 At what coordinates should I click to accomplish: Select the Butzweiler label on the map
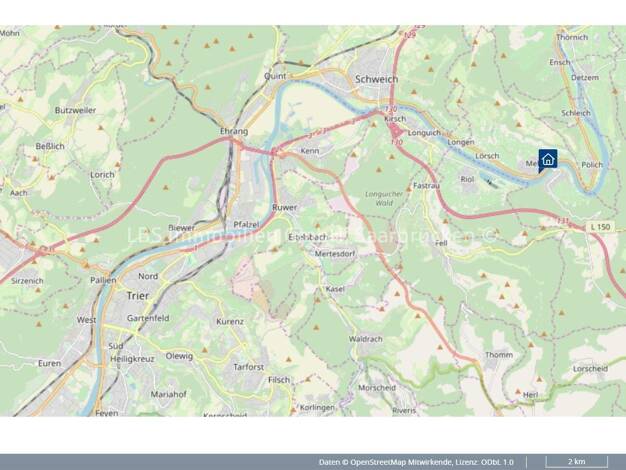coord(76,110)
